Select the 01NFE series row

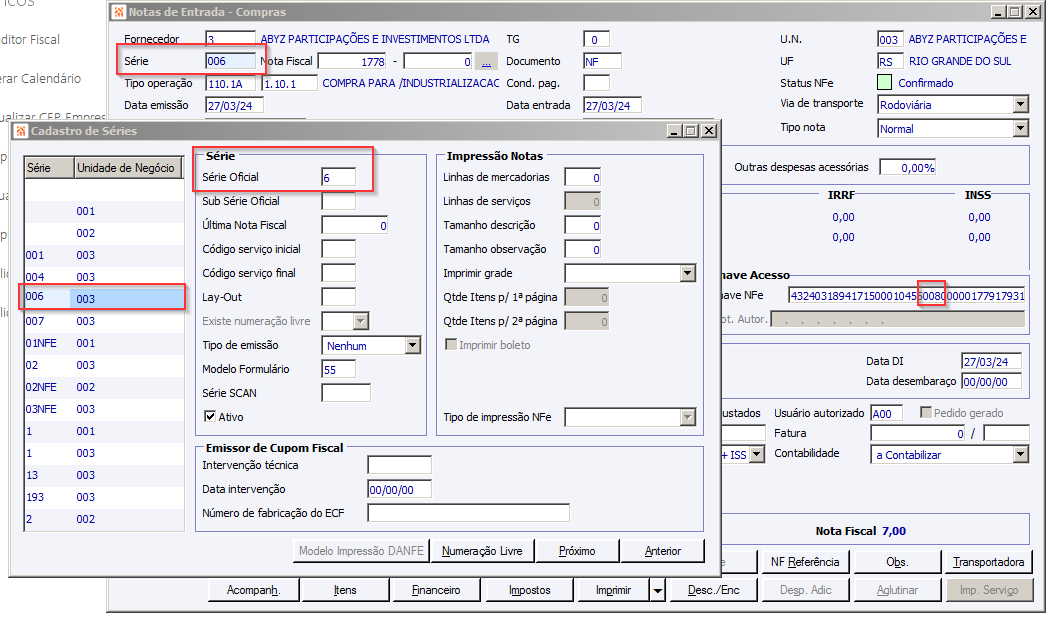point(104,343)
